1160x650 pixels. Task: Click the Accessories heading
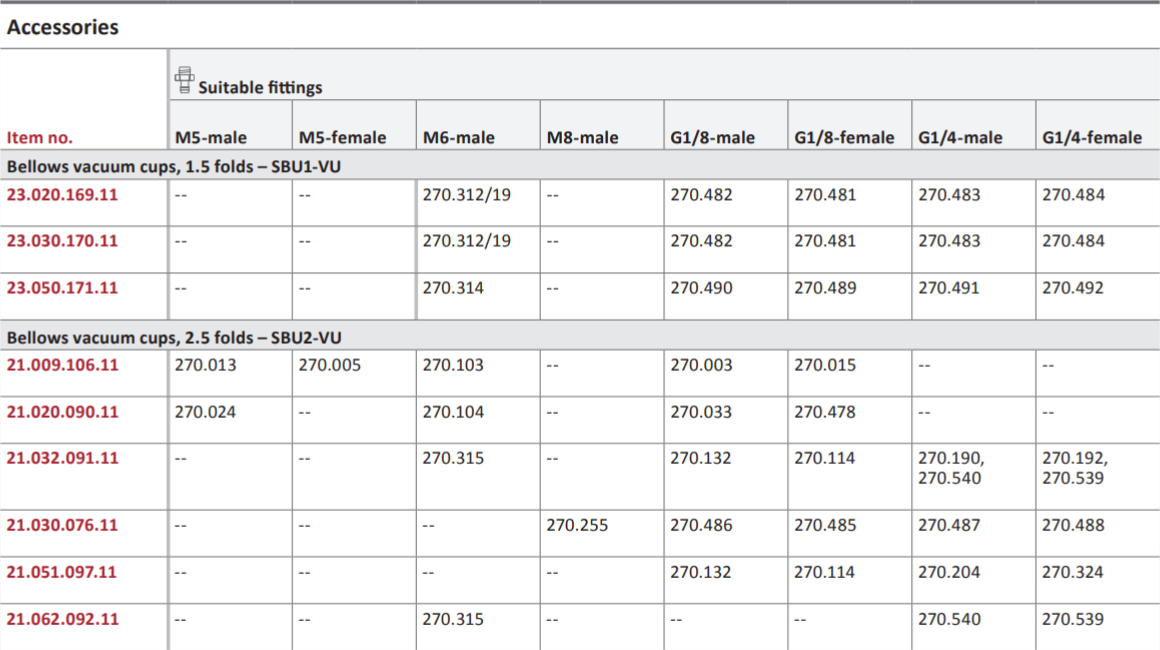click(x=63, y=27)
